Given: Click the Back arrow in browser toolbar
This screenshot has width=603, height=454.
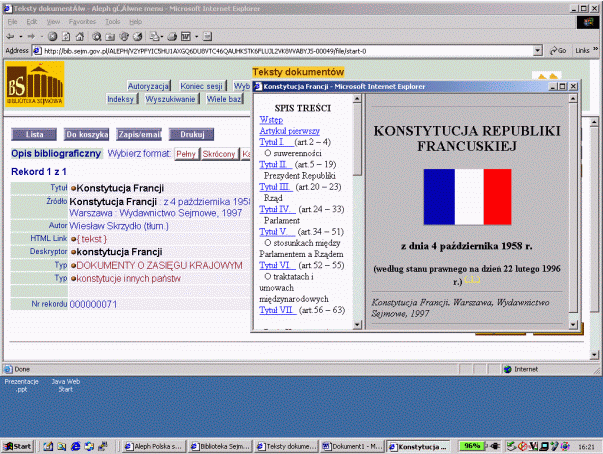Looking at the screenshot, I should tap(11, 34).
